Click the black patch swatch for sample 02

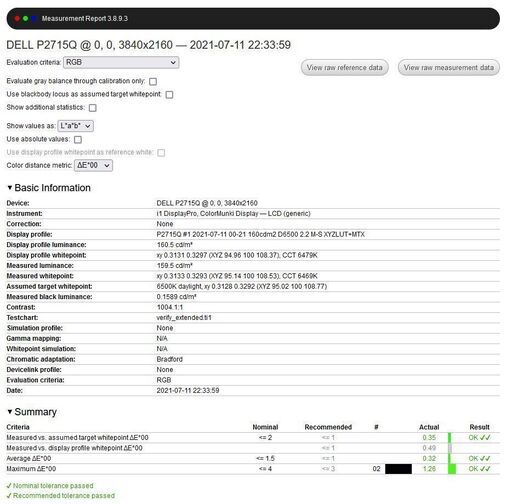pyautogui.click(x=398, y=469)
